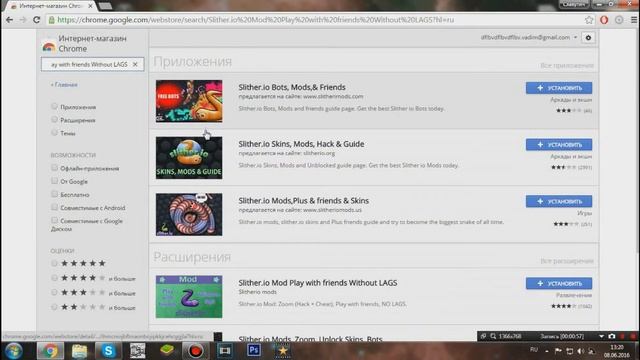Open Windows Start menu
640x360 pixels.
[13, 351]
